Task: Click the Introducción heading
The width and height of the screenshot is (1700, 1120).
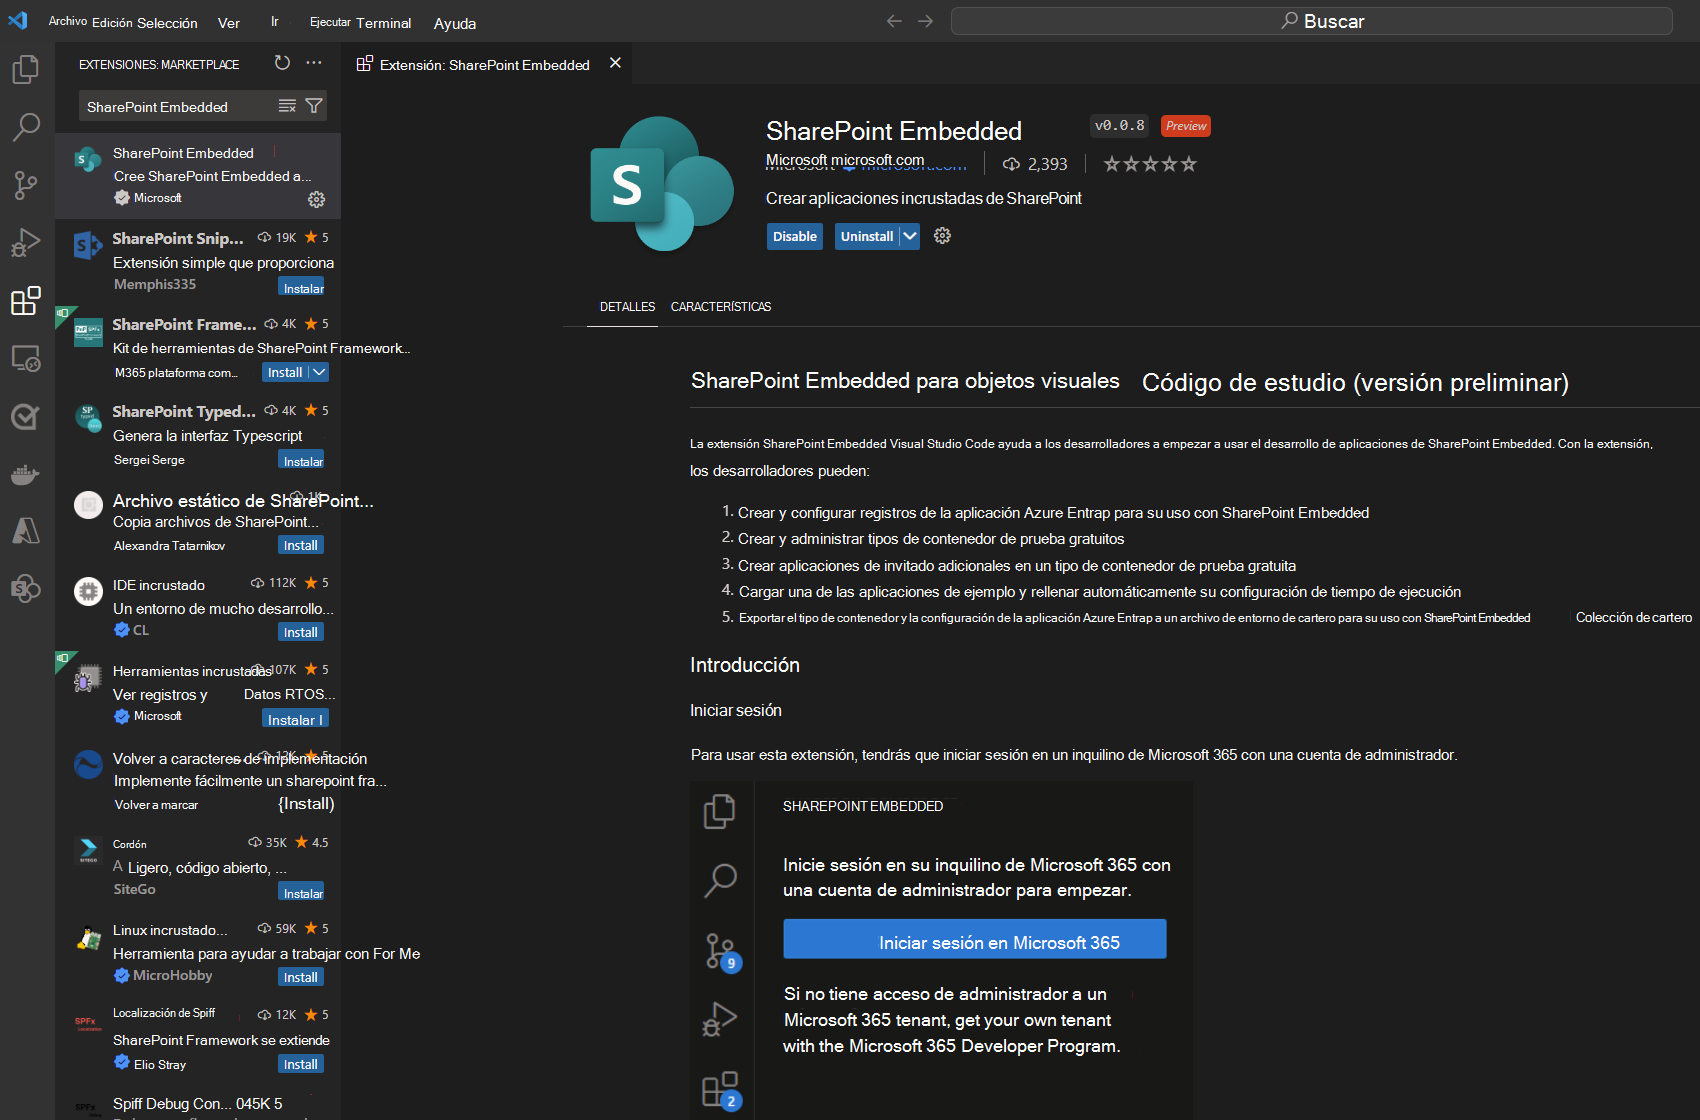Action: tap(745, 665)
